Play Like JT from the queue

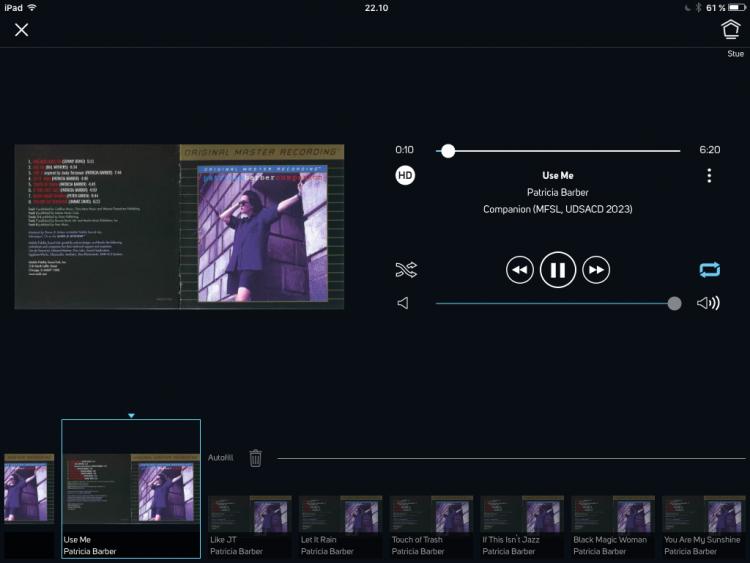250,526
